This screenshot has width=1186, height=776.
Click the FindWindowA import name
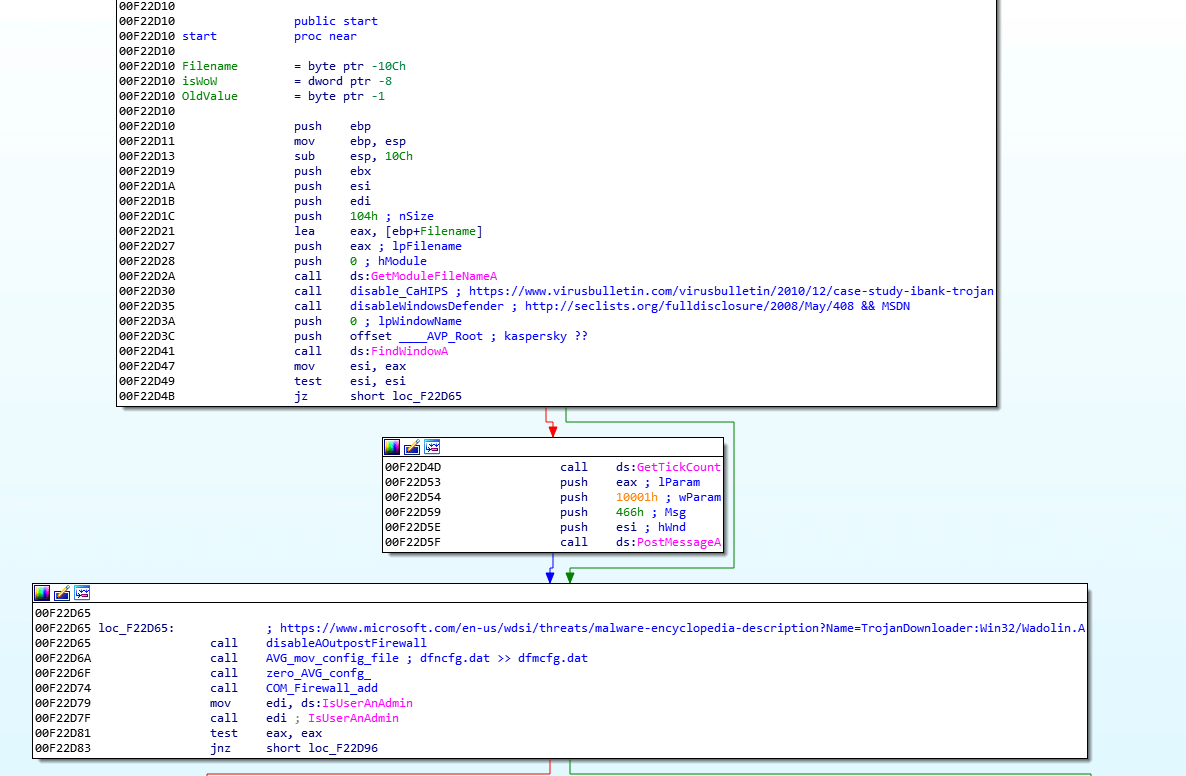[x=409, y=351]
